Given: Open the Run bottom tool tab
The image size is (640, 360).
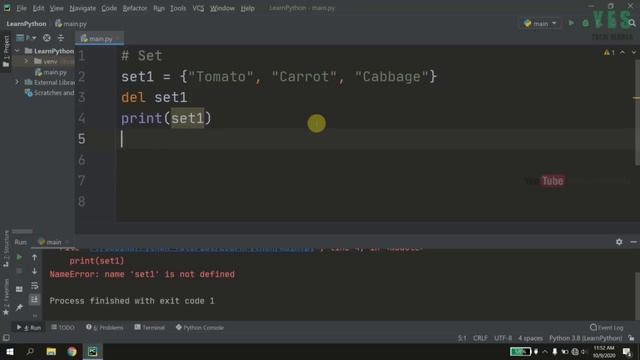Looking at the screenshot, I should click(x=29, y=327).
